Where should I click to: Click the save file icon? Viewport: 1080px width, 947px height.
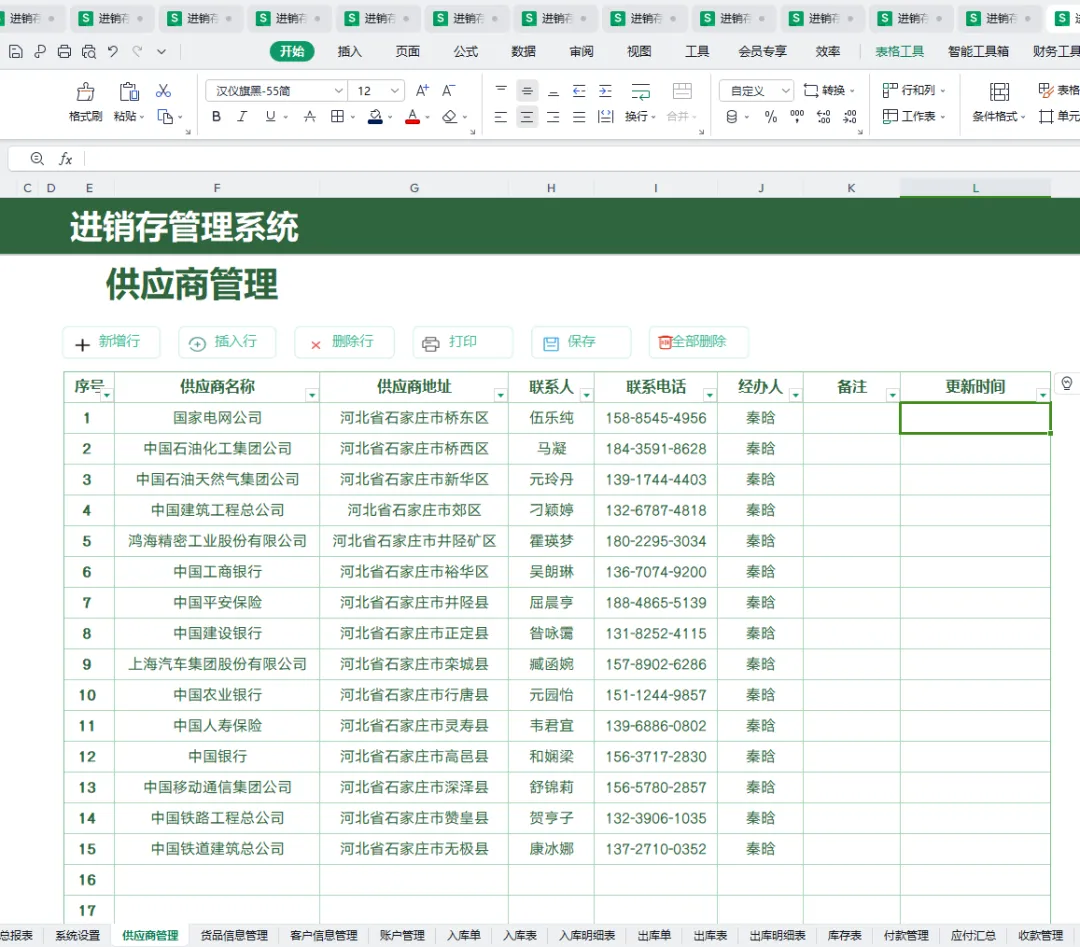pyautogui.click(x=16, y=51)
